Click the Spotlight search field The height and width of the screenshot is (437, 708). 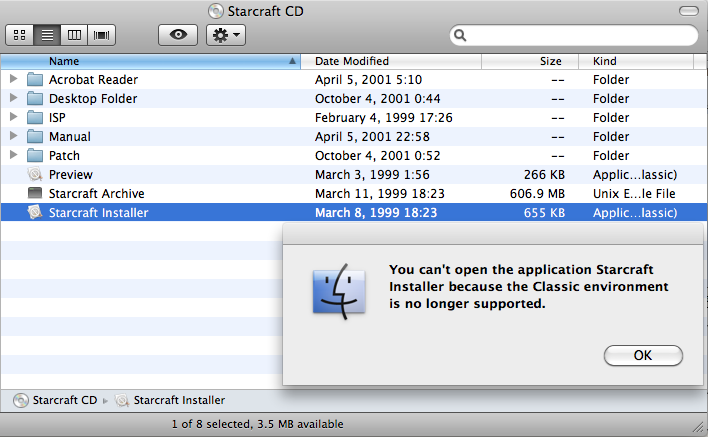click(573, 35)
